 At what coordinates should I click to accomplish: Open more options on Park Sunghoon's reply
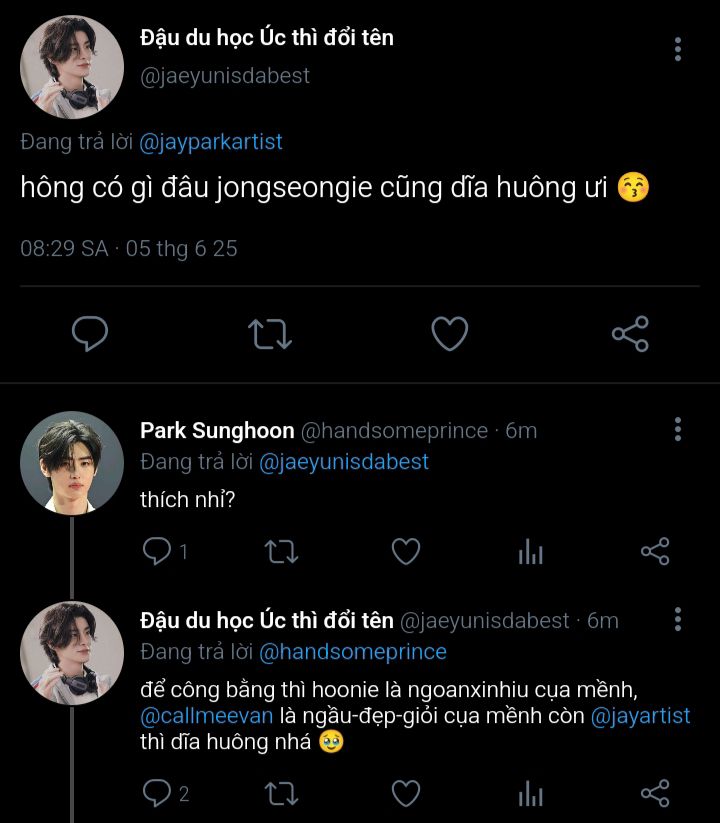coord(678,430)
